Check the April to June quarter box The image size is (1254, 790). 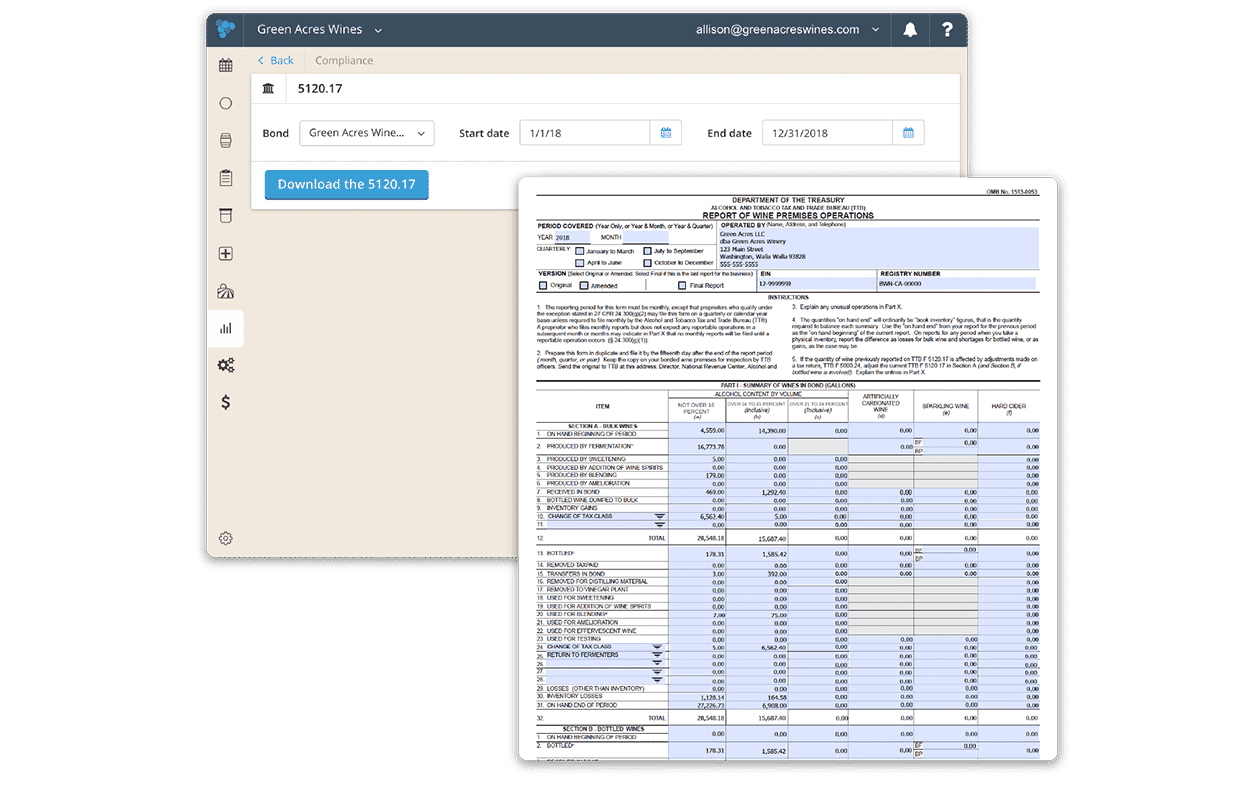point(579,263)
